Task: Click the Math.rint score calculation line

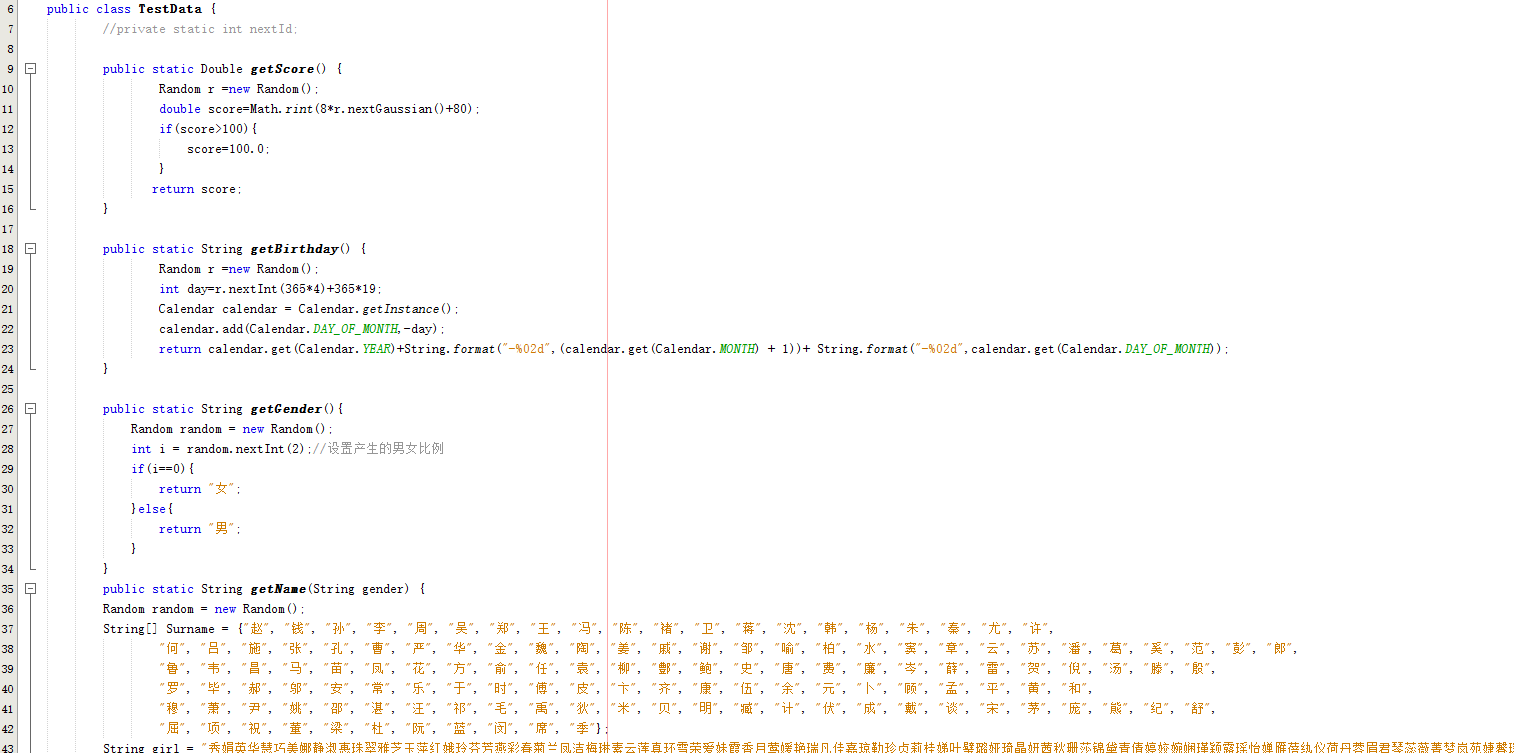Action: [319, 109]
